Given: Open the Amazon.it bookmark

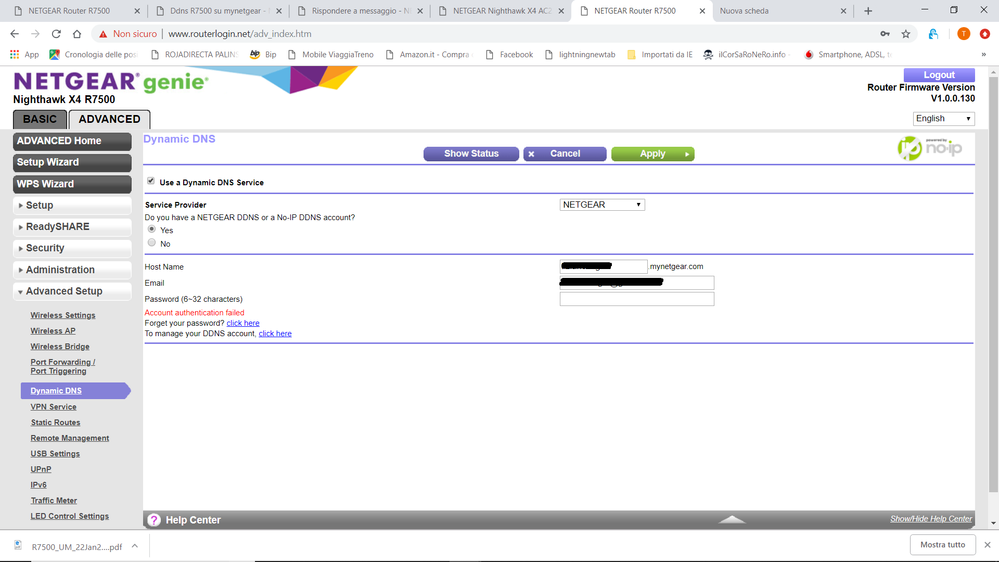Looking at the screenshot, I should pyautogui.click(x=429, y=55).
